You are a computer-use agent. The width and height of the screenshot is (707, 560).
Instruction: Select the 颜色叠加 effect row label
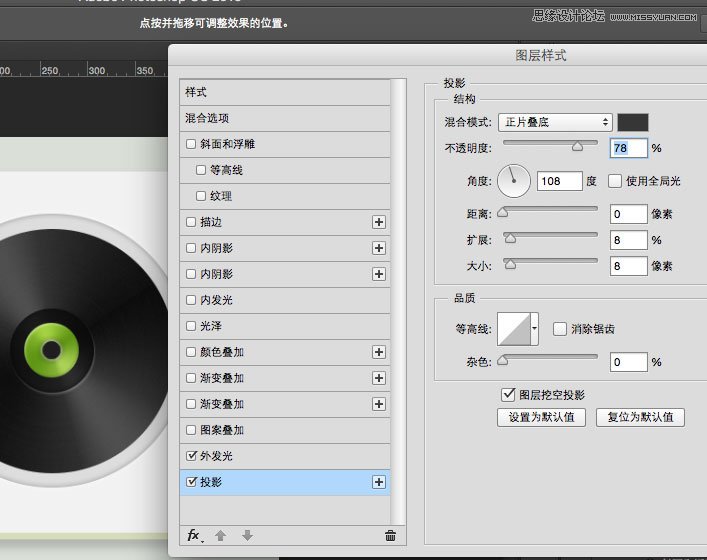tap(222, 352)
